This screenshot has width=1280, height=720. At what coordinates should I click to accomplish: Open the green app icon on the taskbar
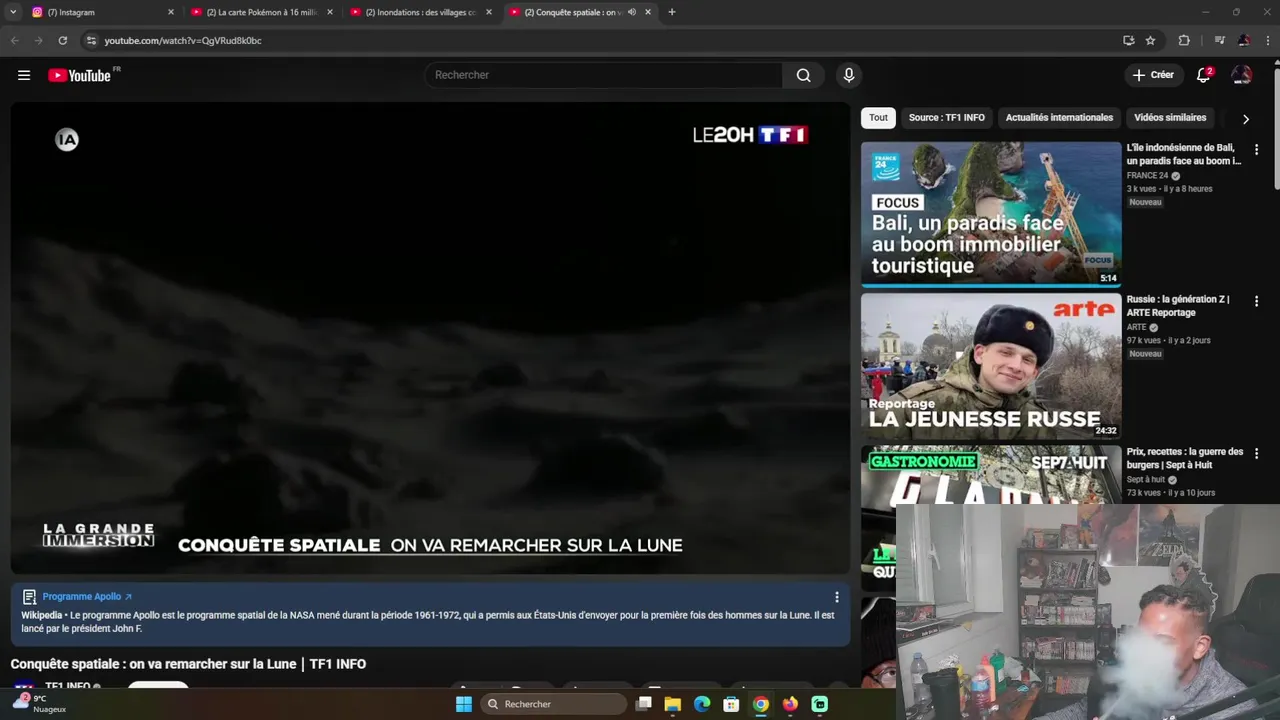820,704
